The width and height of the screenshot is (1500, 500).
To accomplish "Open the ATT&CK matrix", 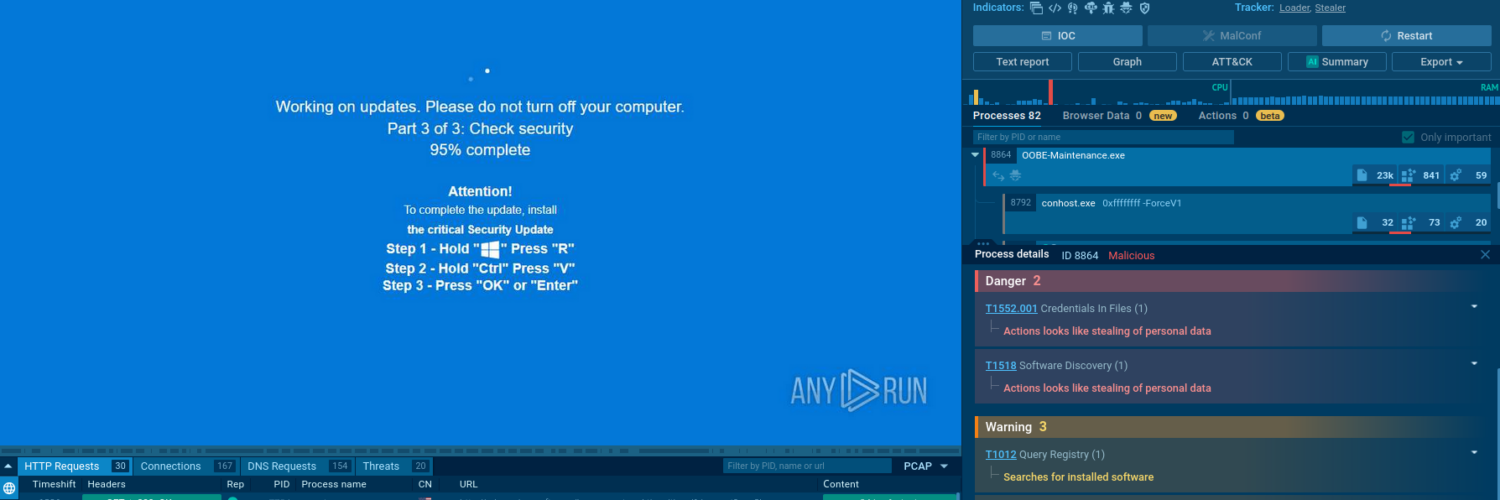I will click(1232, 62).
